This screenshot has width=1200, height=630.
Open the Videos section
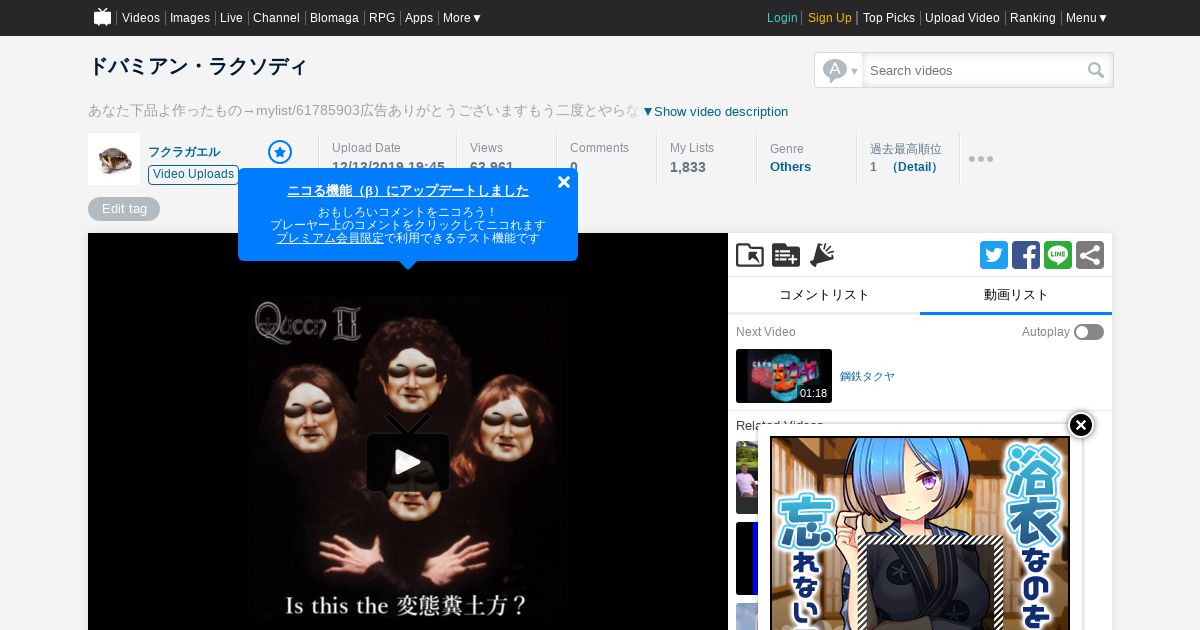141,18
